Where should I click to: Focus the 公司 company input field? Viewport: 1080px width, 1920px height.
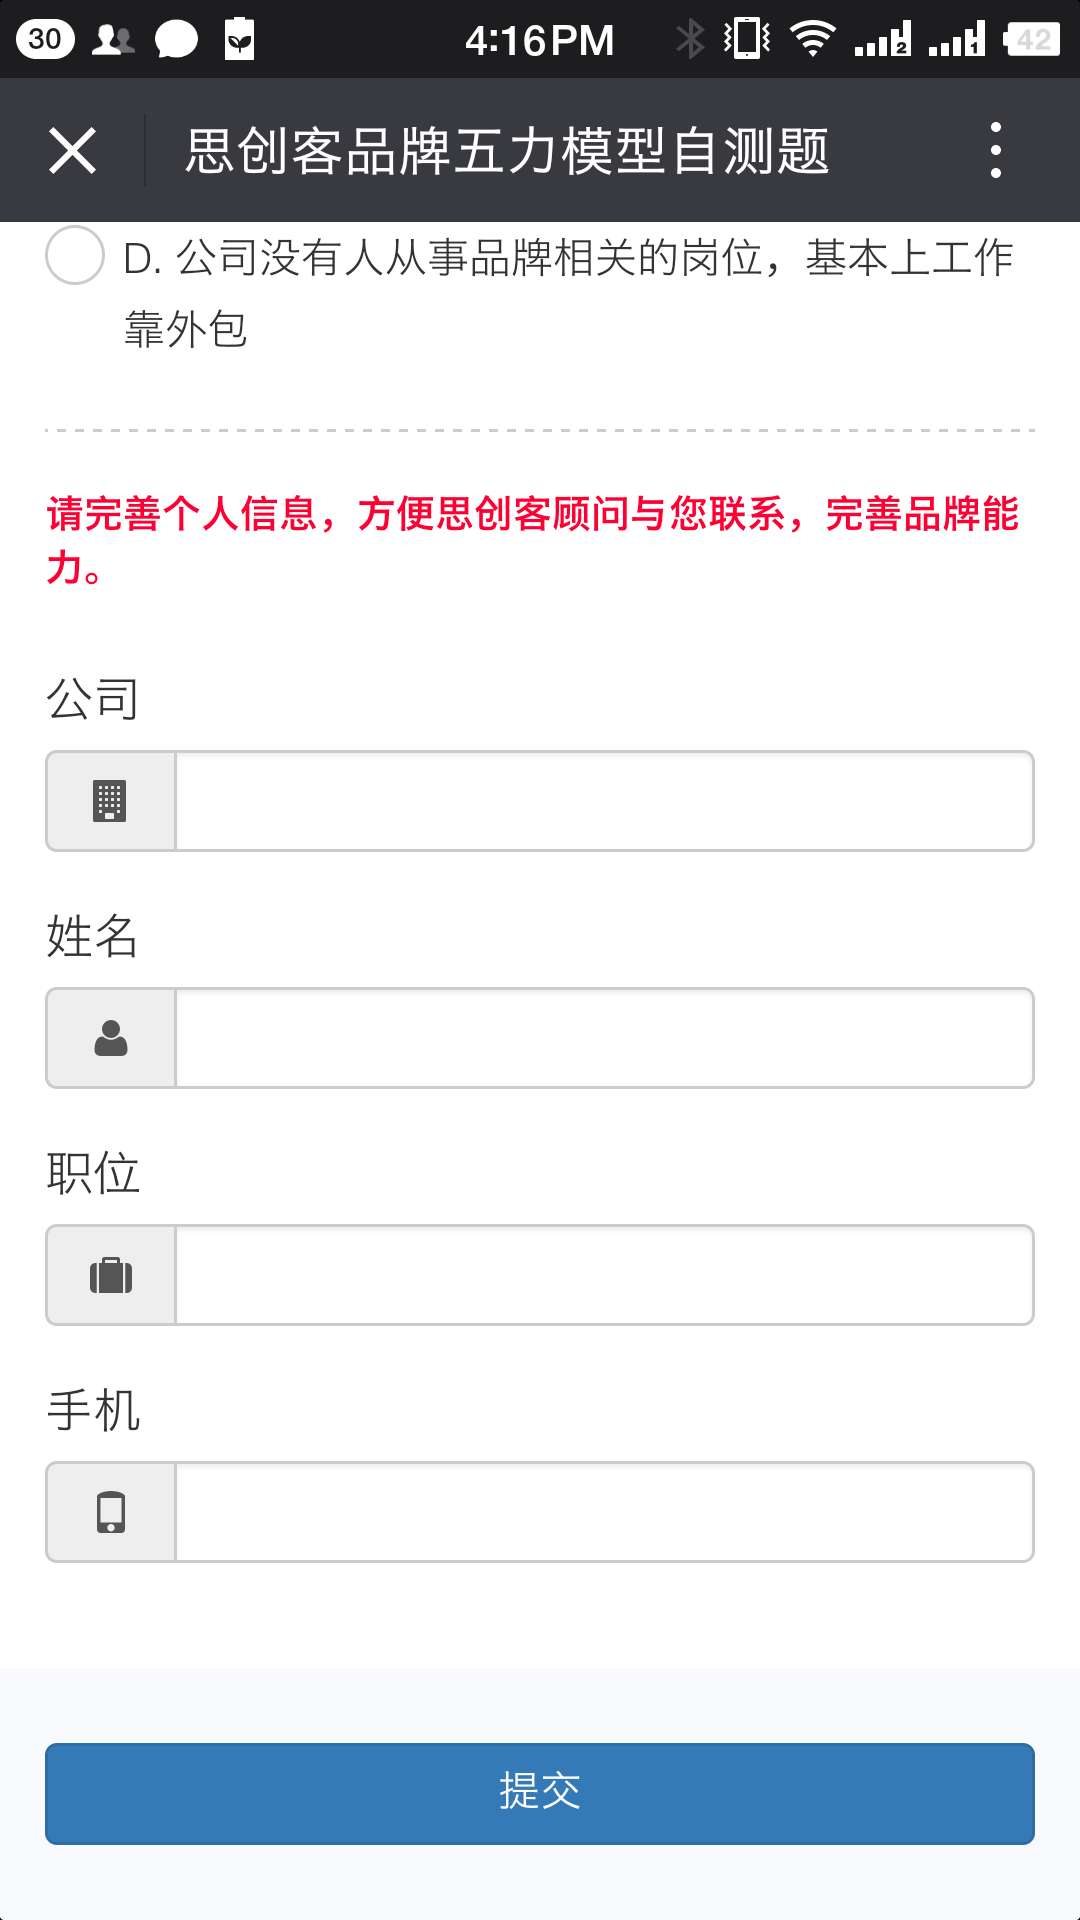point(604,801)
